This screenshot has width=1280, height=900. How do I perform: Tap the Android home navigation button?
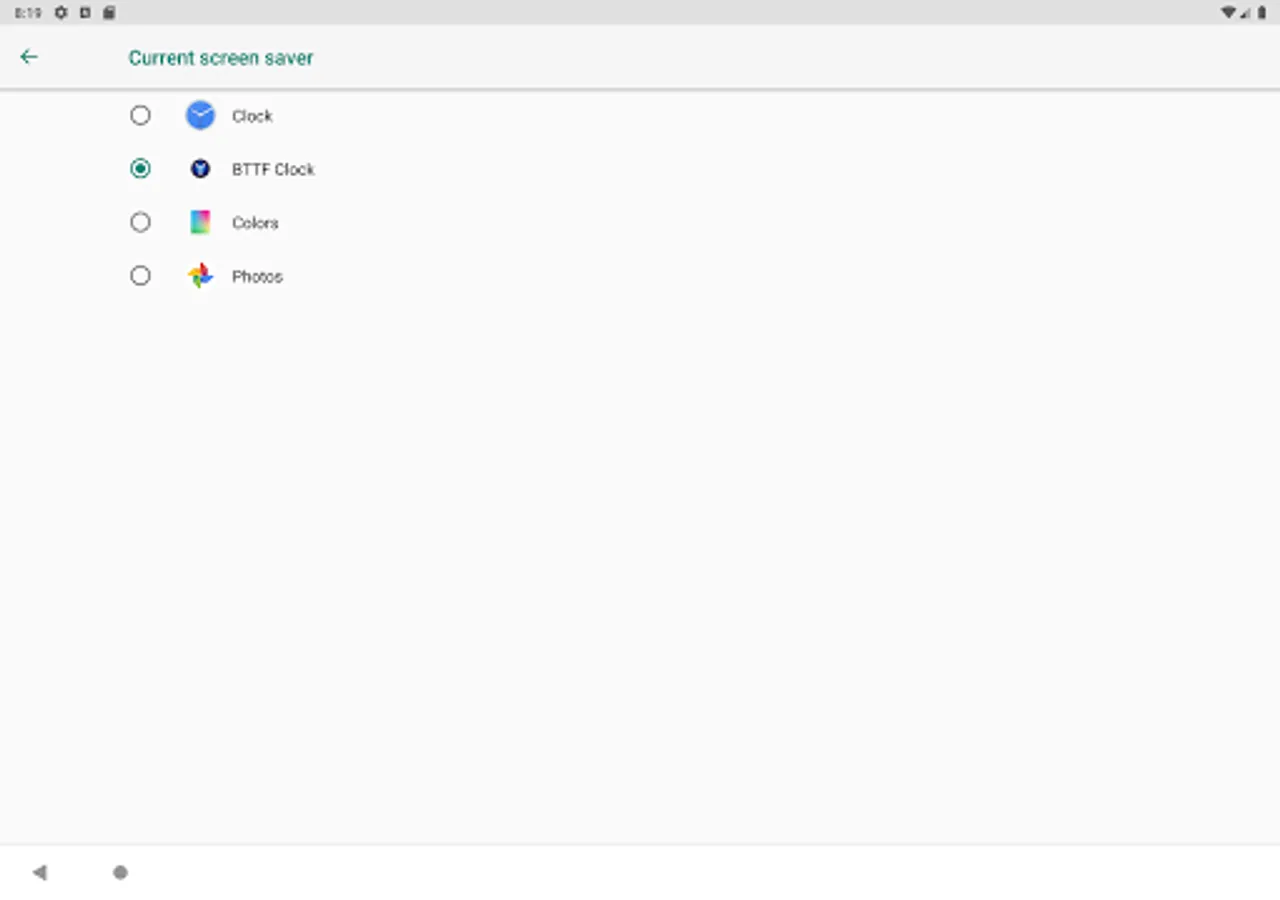[120, 873]
